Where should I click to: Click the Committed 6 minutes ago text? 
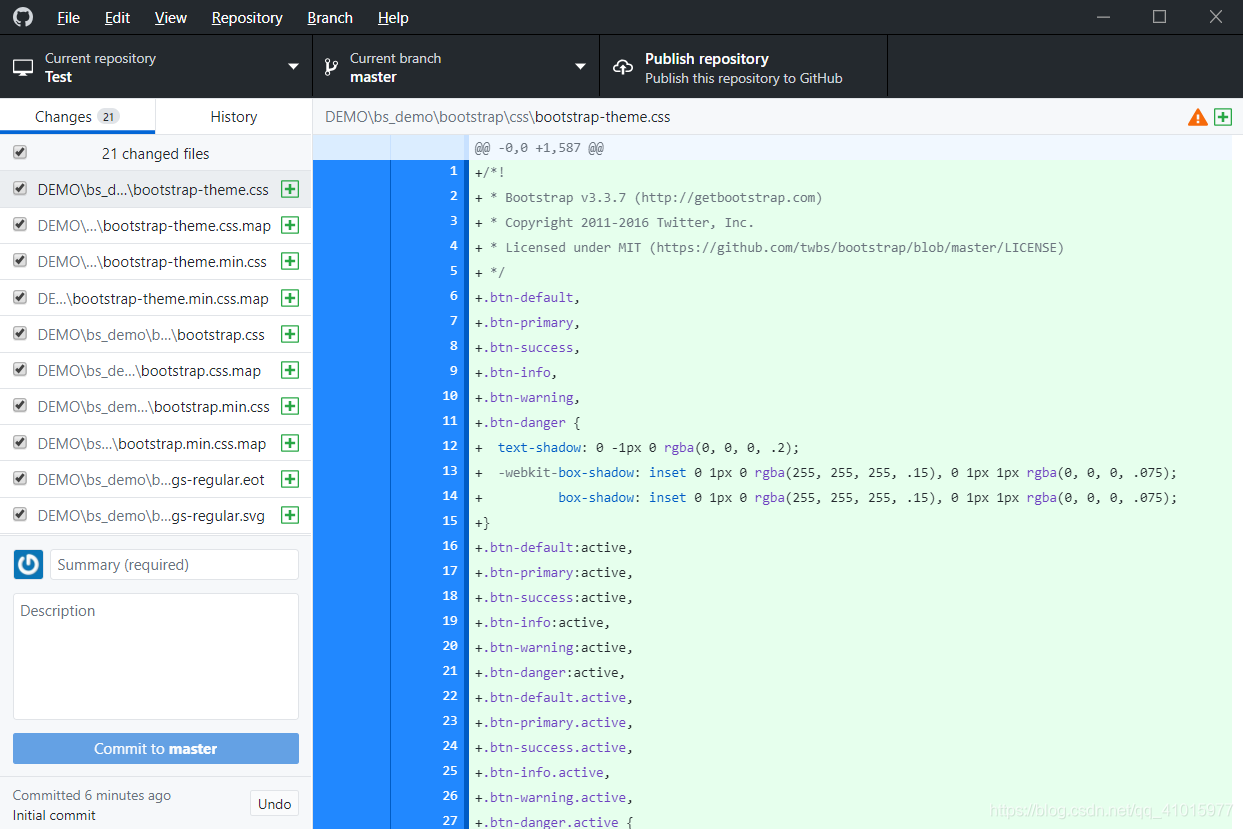coord(92,795)
